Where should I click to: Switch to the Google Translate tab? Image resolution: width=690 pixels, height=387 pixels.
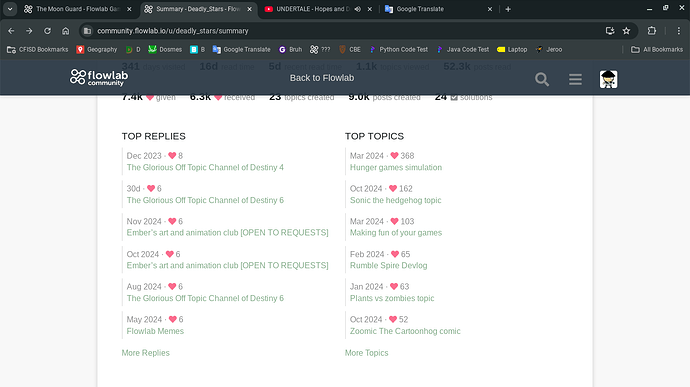(439, 9)
